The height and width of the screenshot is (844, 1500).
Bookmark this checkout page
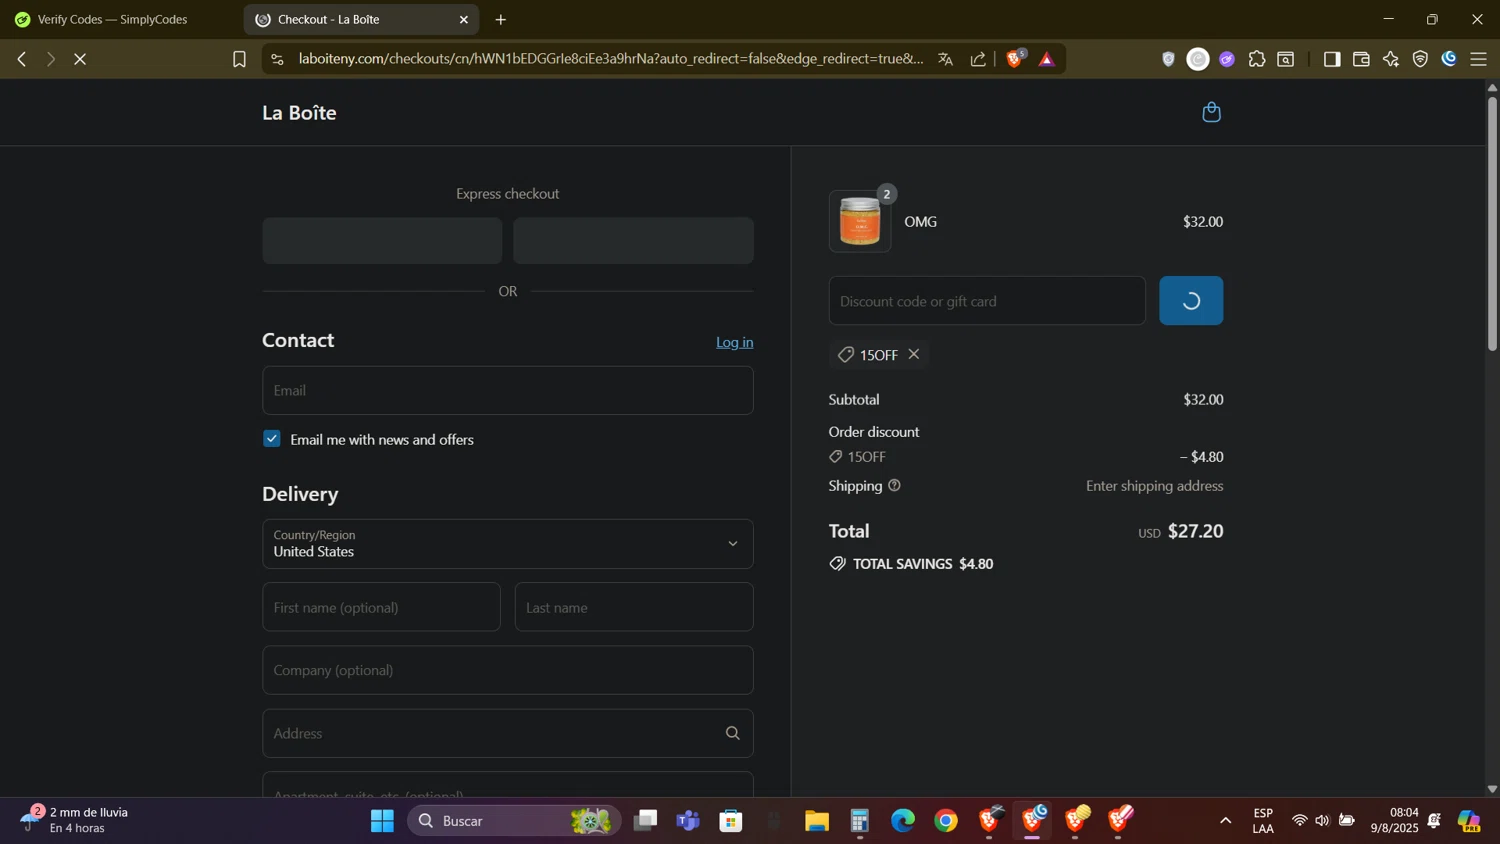(x=239, y=59)
